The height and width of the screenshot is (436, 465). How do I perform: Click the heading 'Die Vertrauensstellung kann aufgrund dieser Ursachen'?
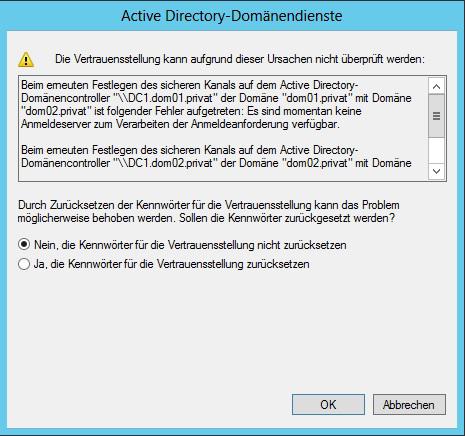(x=240, y=59)
